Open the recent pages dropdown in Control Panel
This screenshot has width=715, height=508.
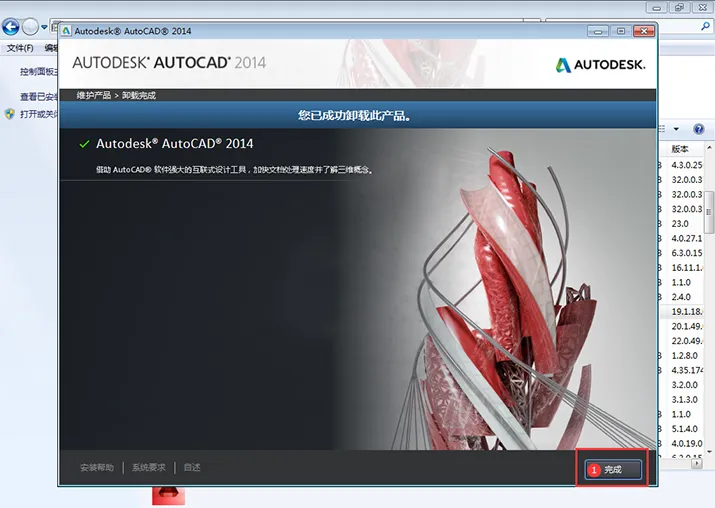click(x=44, y=27)
